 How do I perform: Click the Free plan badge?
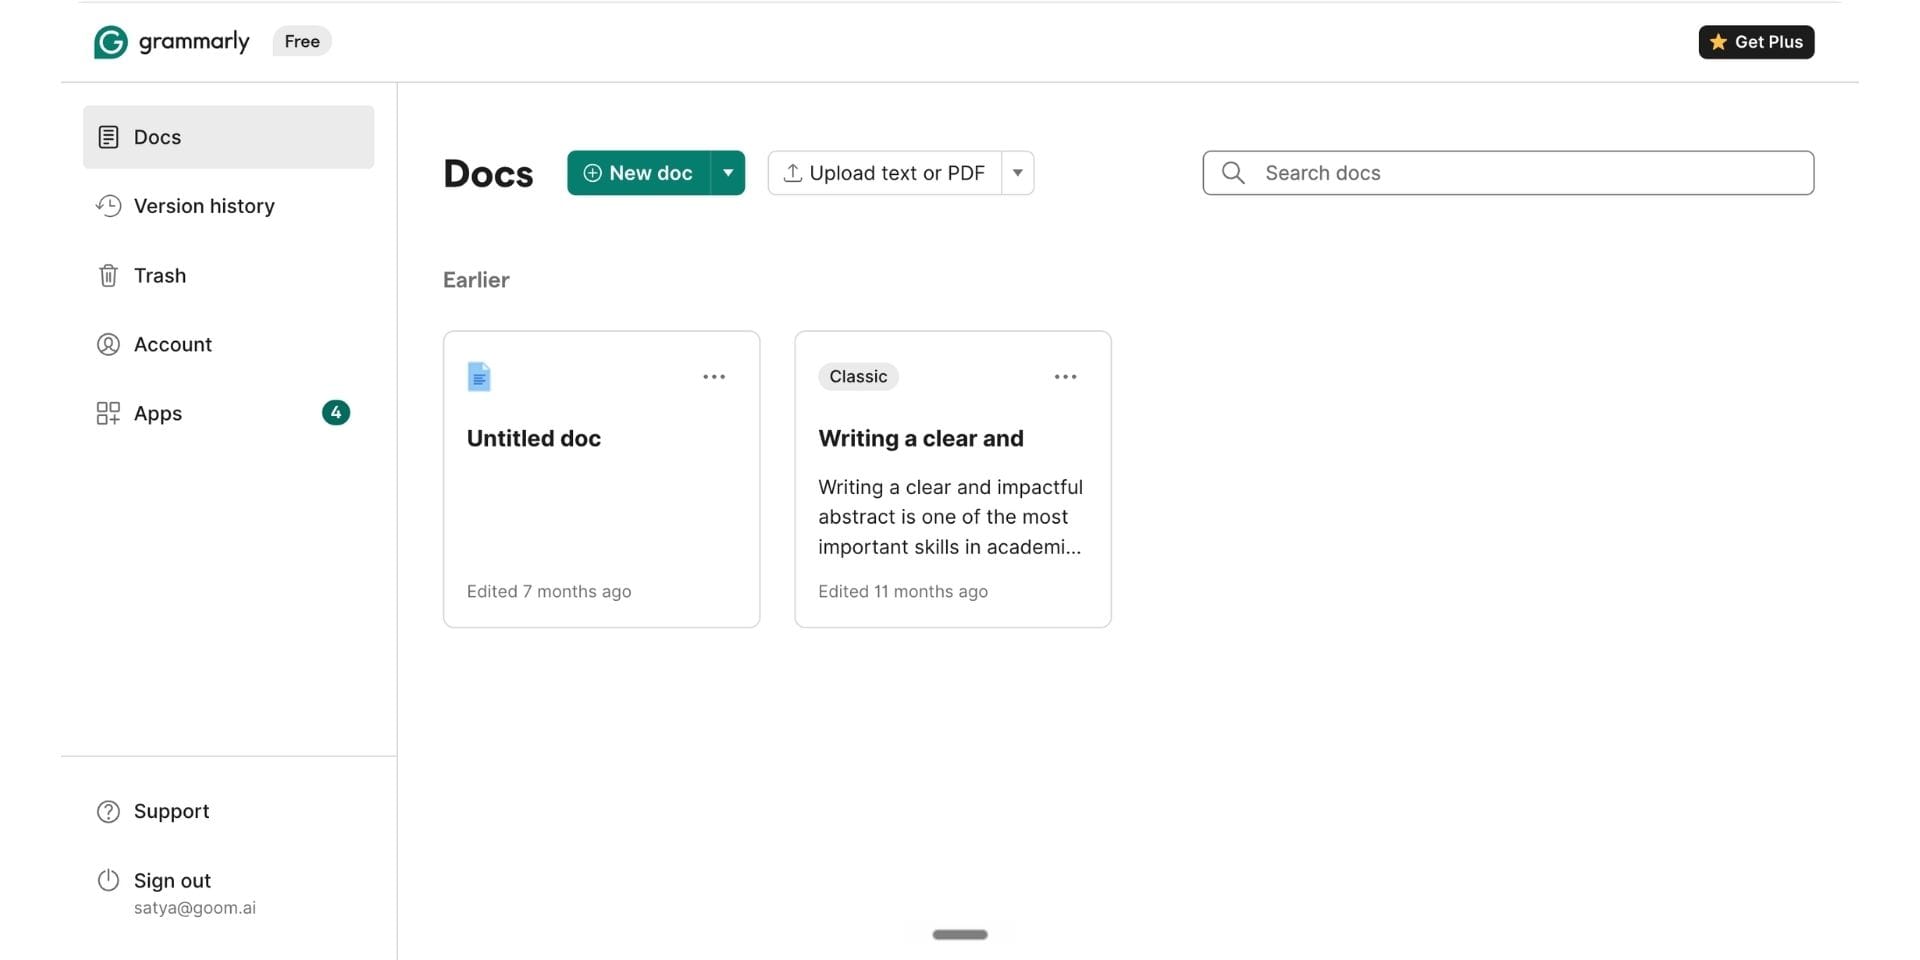point(302,41)
